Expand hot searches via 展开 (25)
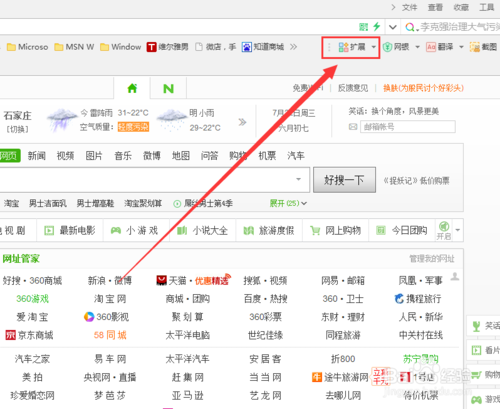This screenshot has height=409, width=500. (x=288, y=203)
